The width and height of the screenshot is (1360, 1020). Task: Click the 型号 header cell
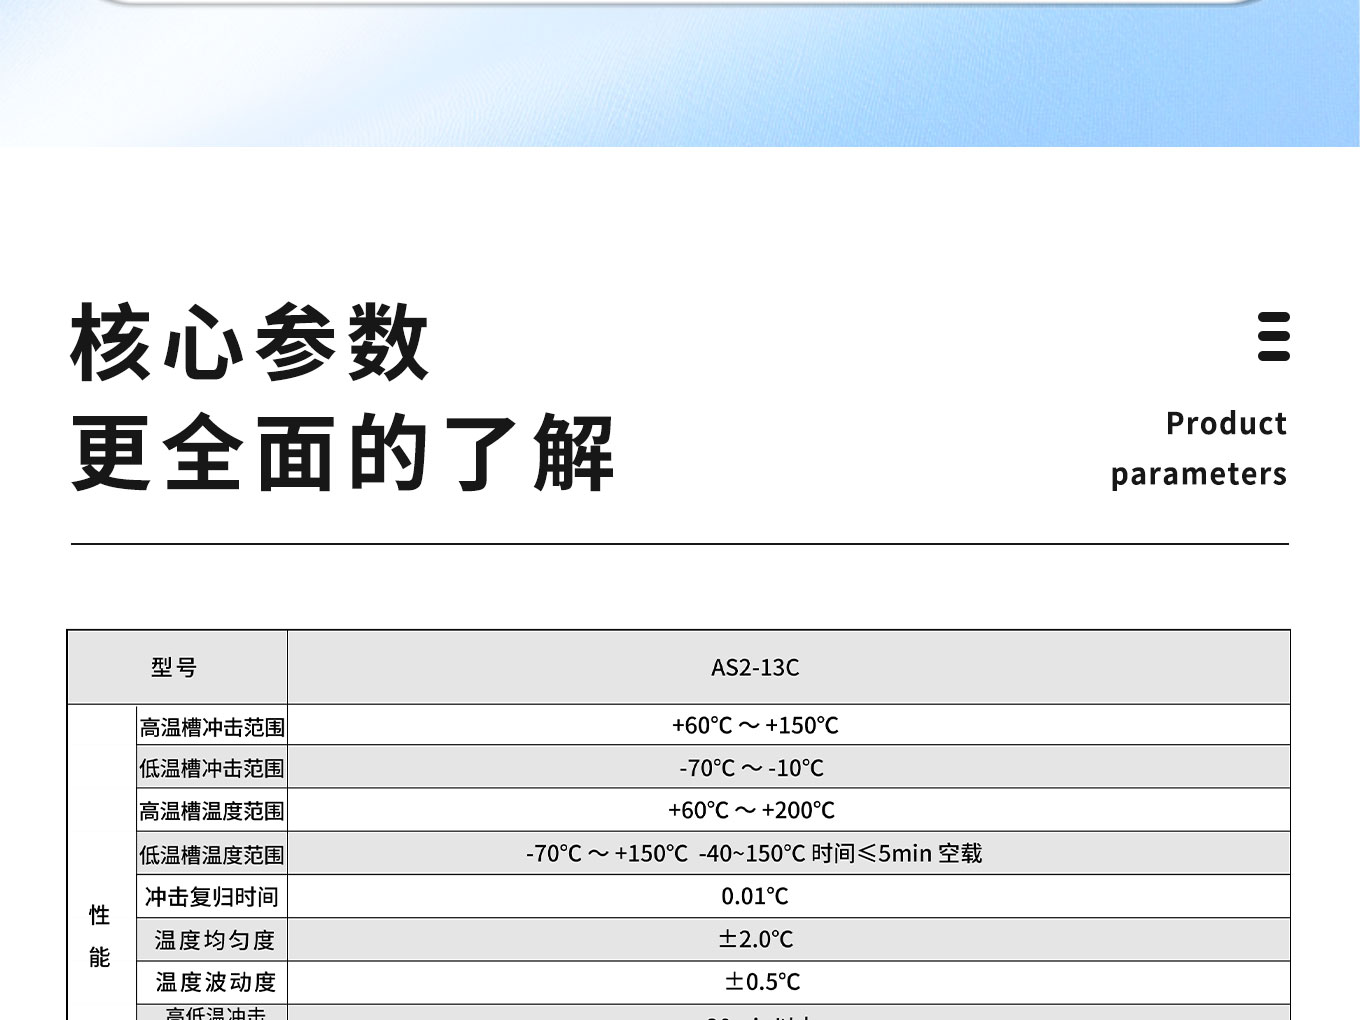175,667
